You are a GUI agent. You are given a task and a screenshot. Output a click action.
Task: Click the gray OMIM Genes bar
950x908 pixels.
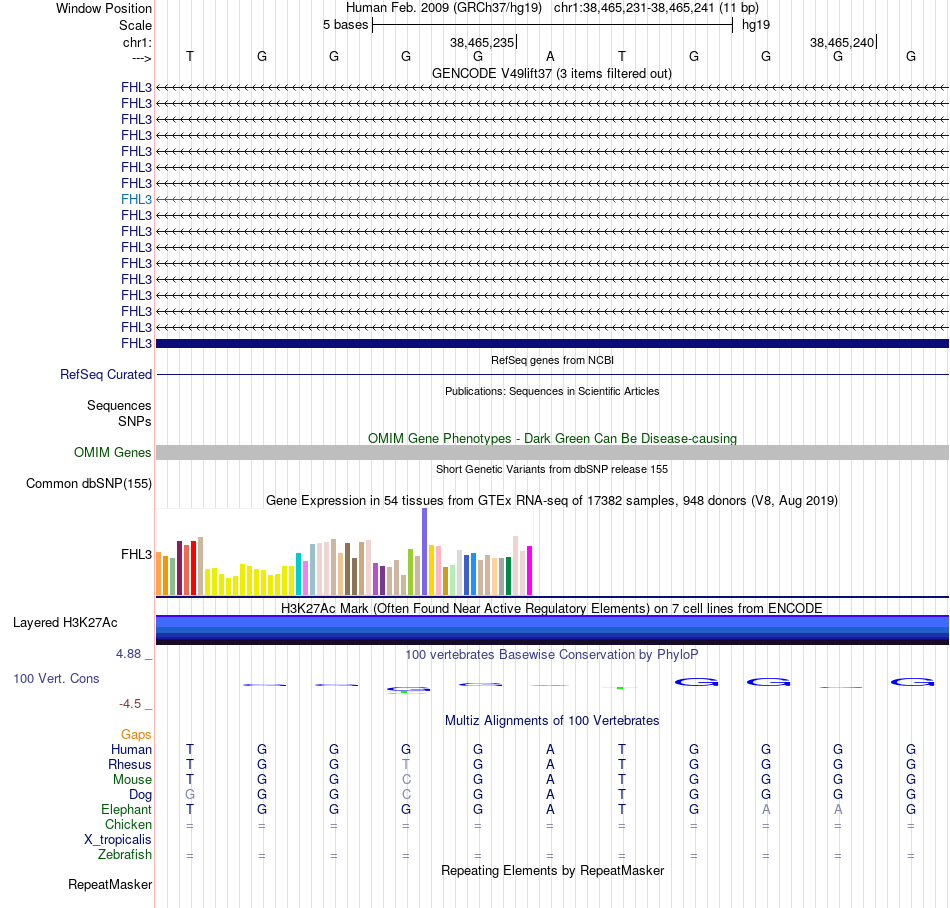(552, 452)
